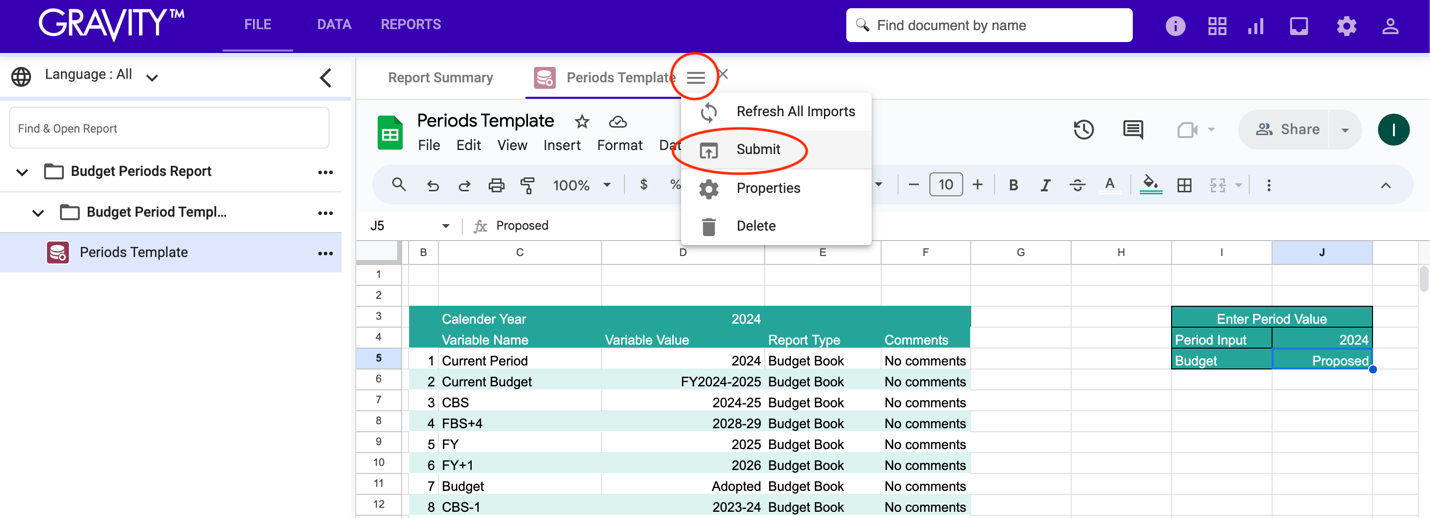The width and height of the screenshot is (1430, 518).
Task: Collapse the left sidebar panel arrow
Action: (x=326, y=77)
